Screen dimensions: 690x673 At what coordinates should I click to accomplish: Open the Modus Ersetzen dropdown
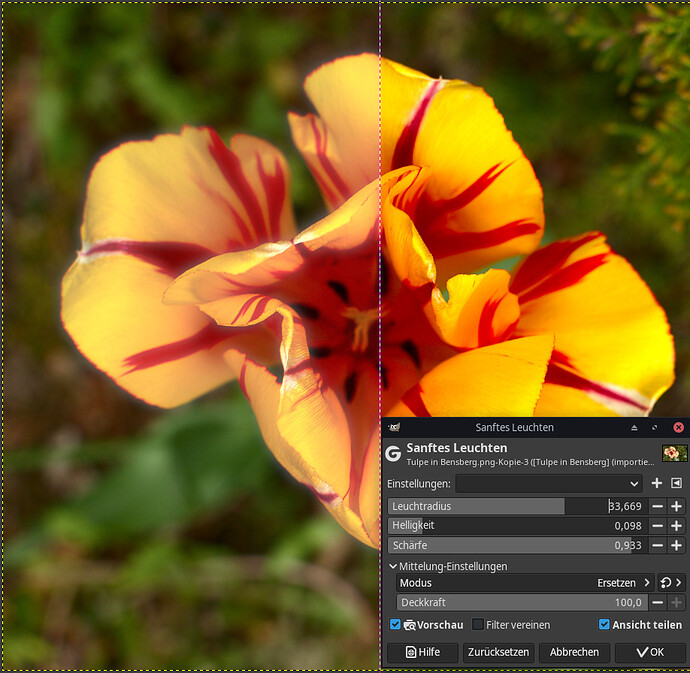click(x=524, y=583)
